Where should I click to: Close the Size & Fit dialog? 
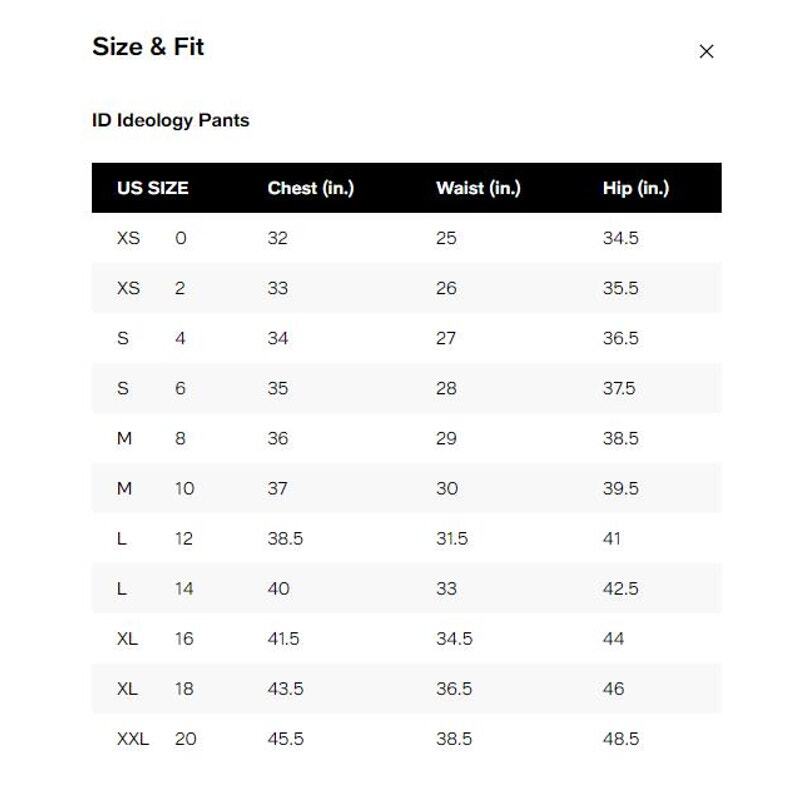[x=706, y=51]
